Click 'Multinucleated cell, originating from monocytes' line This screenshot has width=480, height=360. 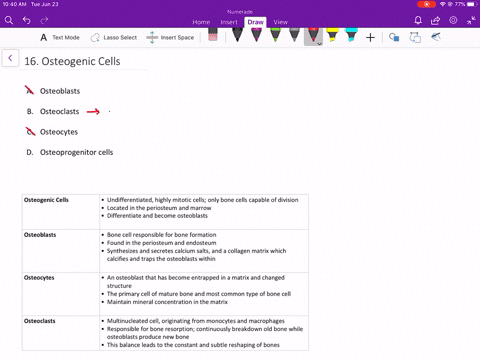click(x=196, y=321)
